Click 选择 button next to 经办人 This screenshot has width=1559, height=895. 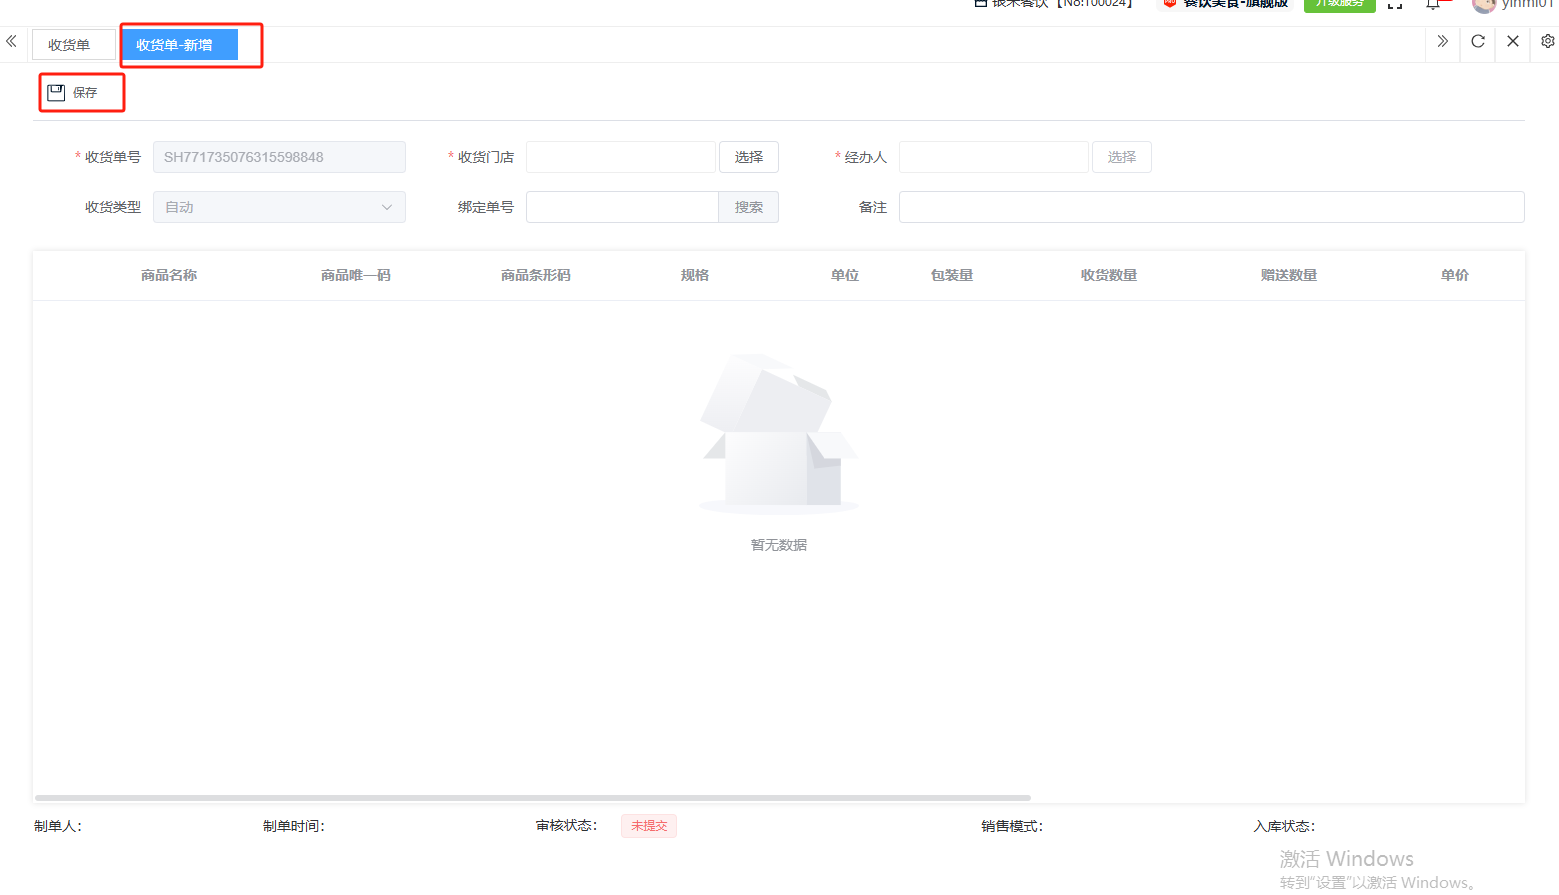click(x=1121, y=157)
